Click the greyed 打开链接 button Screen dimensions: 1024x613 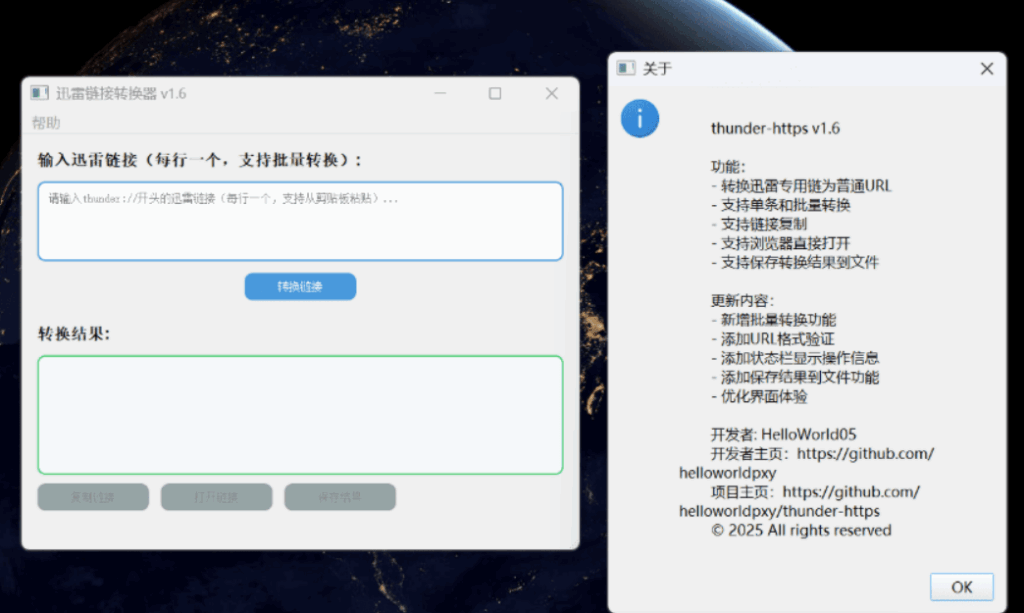[216, 497]
